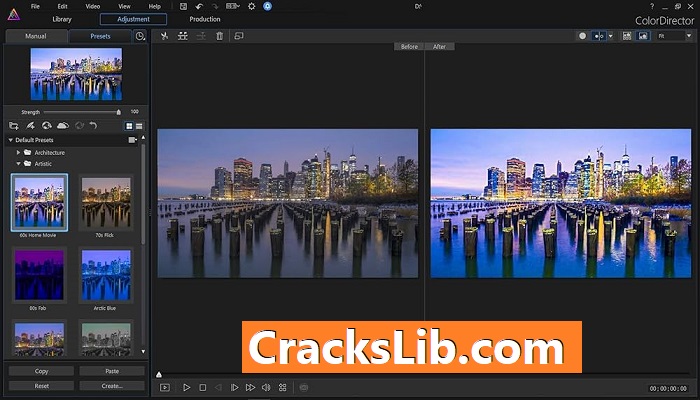Play the video preview
This screenshot has height=400, width=700.
(187, 388)
